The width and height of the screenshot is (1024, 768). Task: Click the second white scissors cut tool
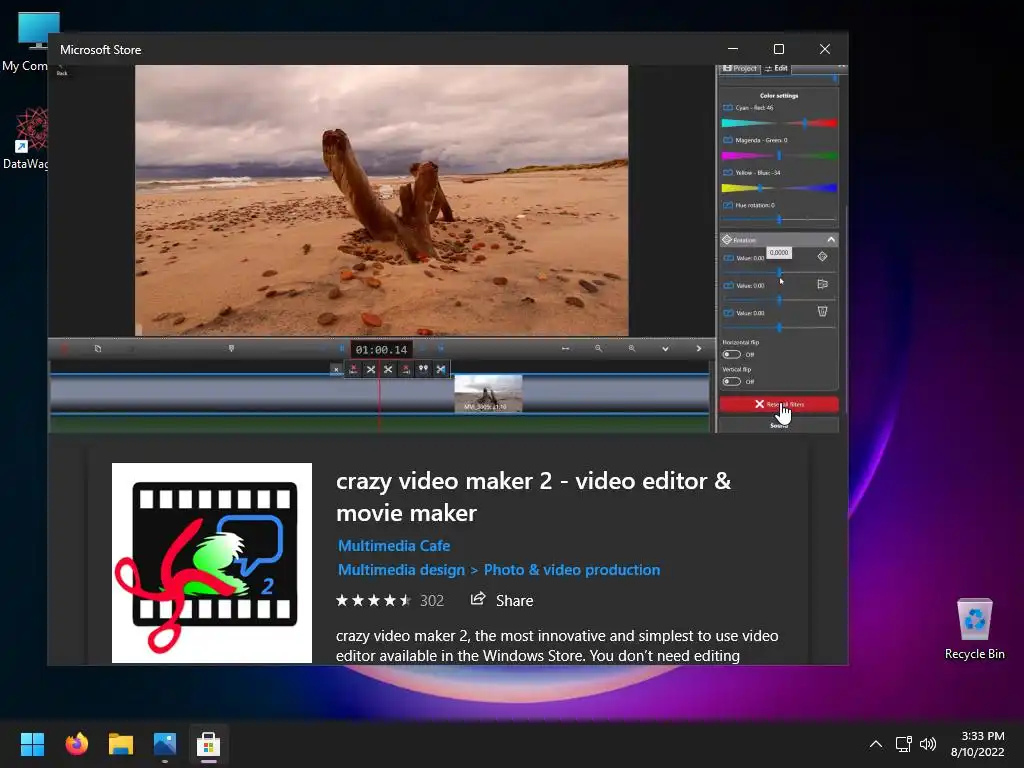pos(389,370)
